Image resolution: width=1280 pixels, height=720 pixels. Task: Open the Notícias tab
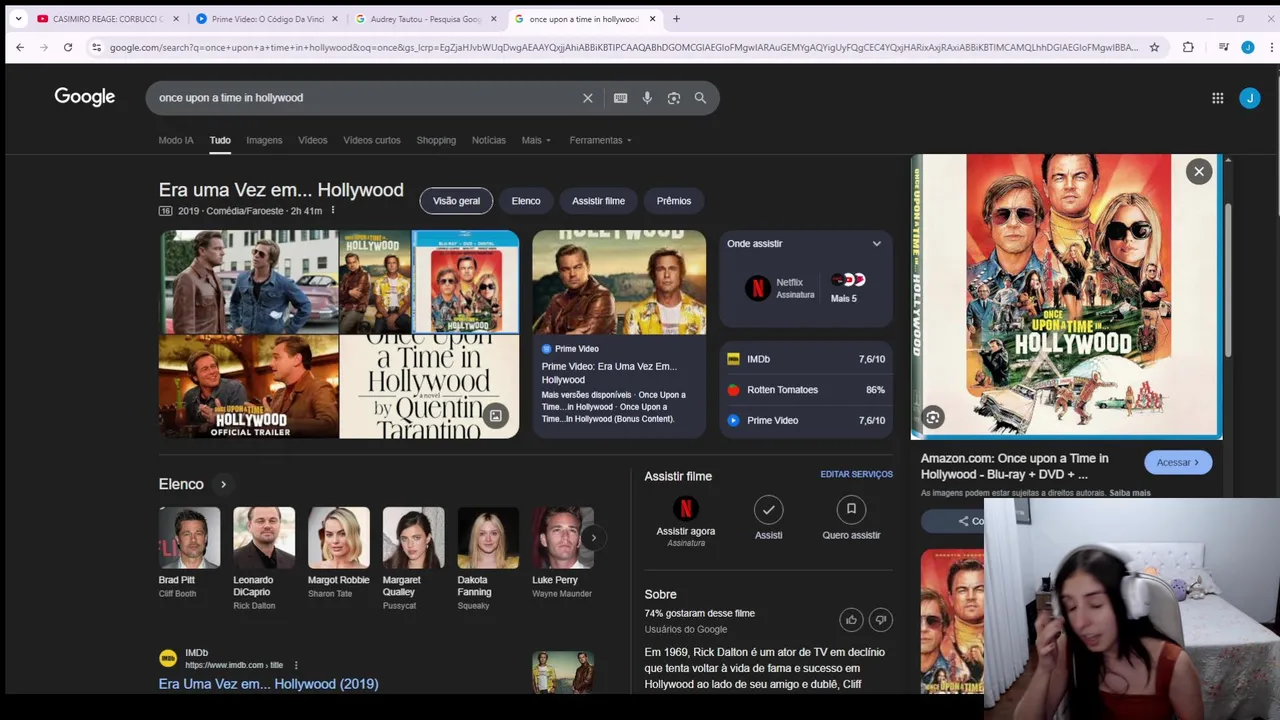point(489,140)
